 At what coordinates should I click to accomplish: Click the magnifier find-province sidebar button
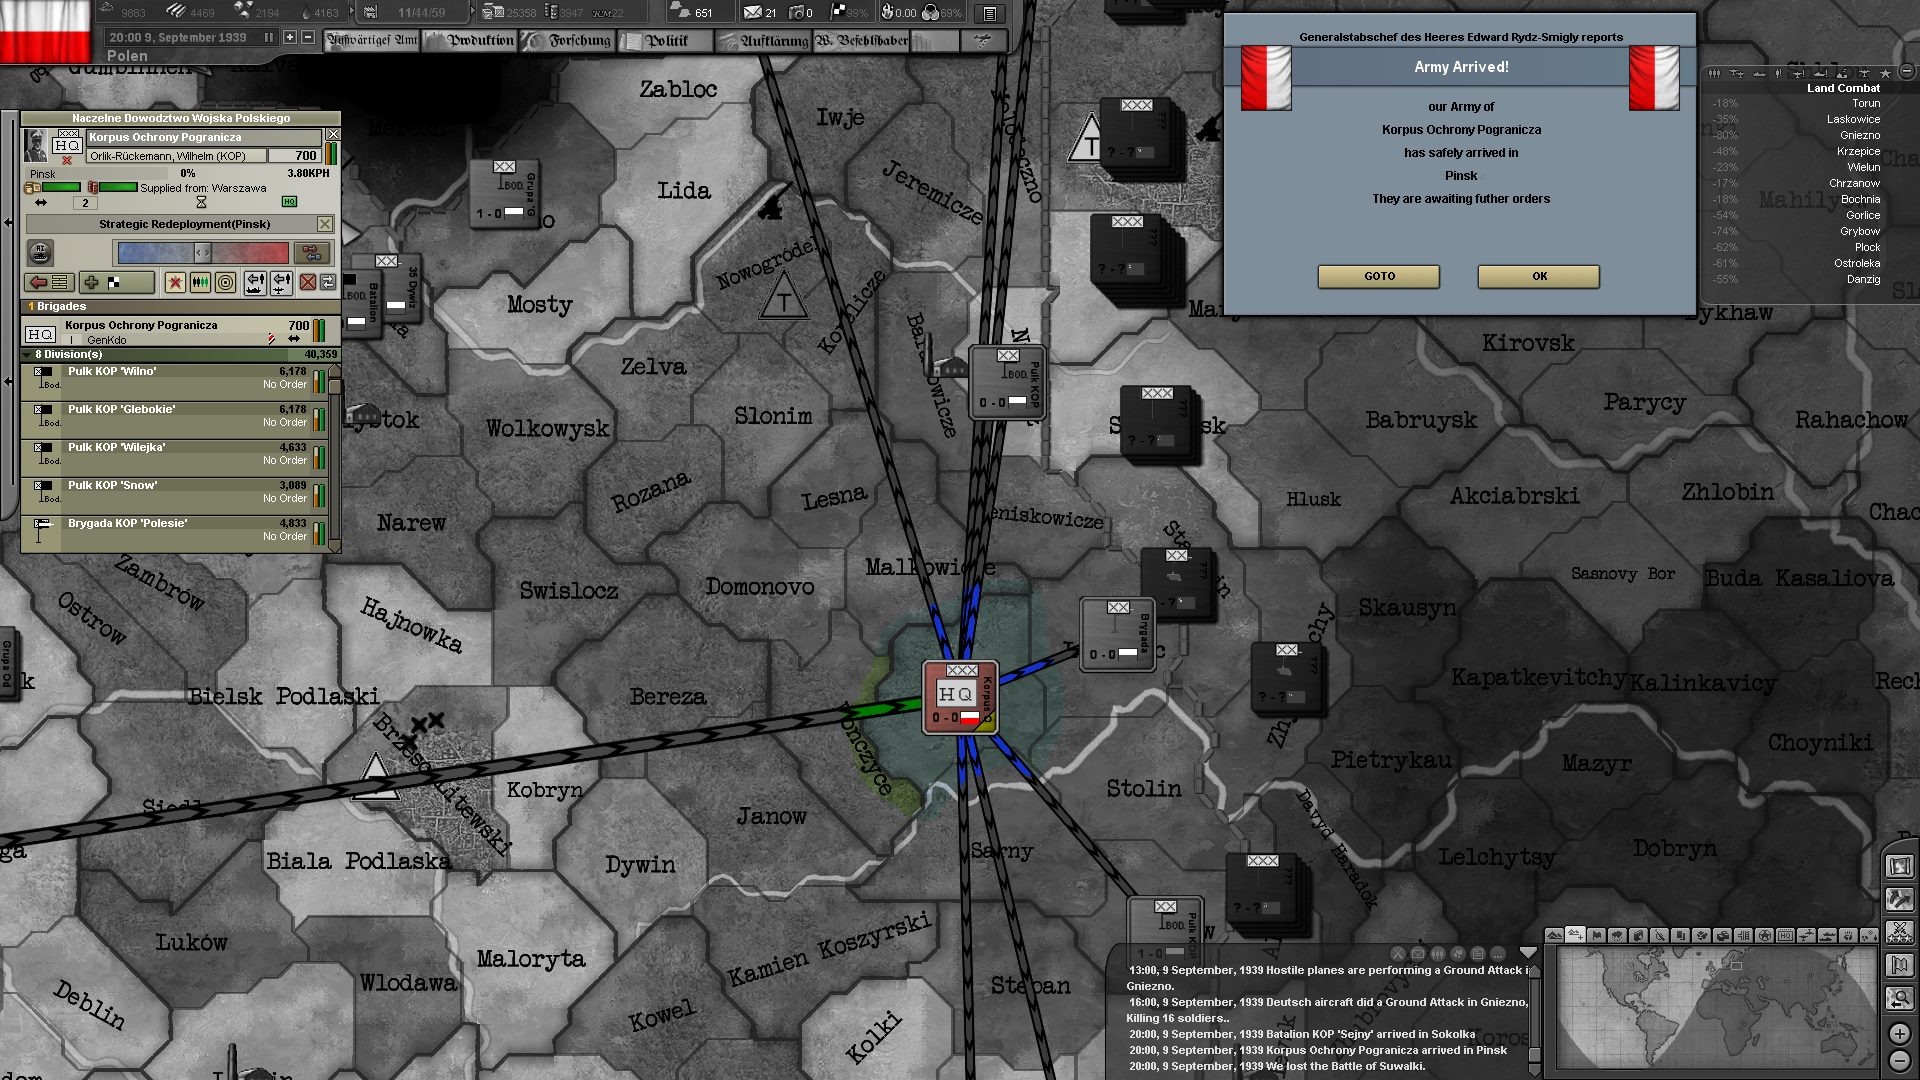tap(1899, 998)
